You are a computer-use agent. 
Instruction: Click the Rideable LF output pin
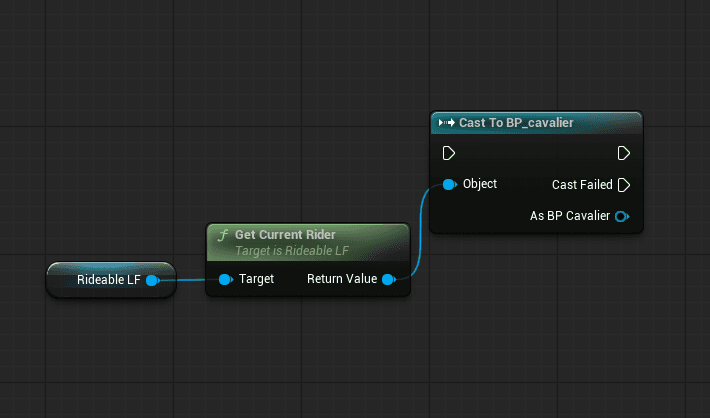(x=153, y=280)
